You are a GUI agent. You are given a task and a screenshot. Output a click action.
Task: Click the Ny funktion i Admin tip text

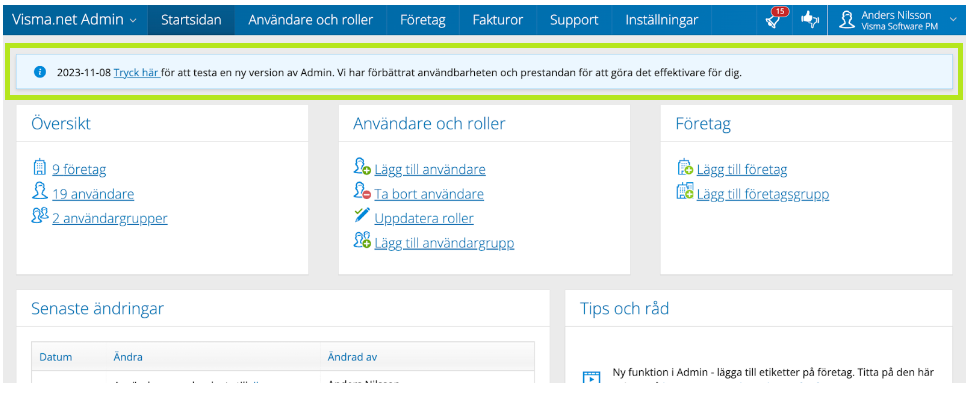[x=773, y=372]
